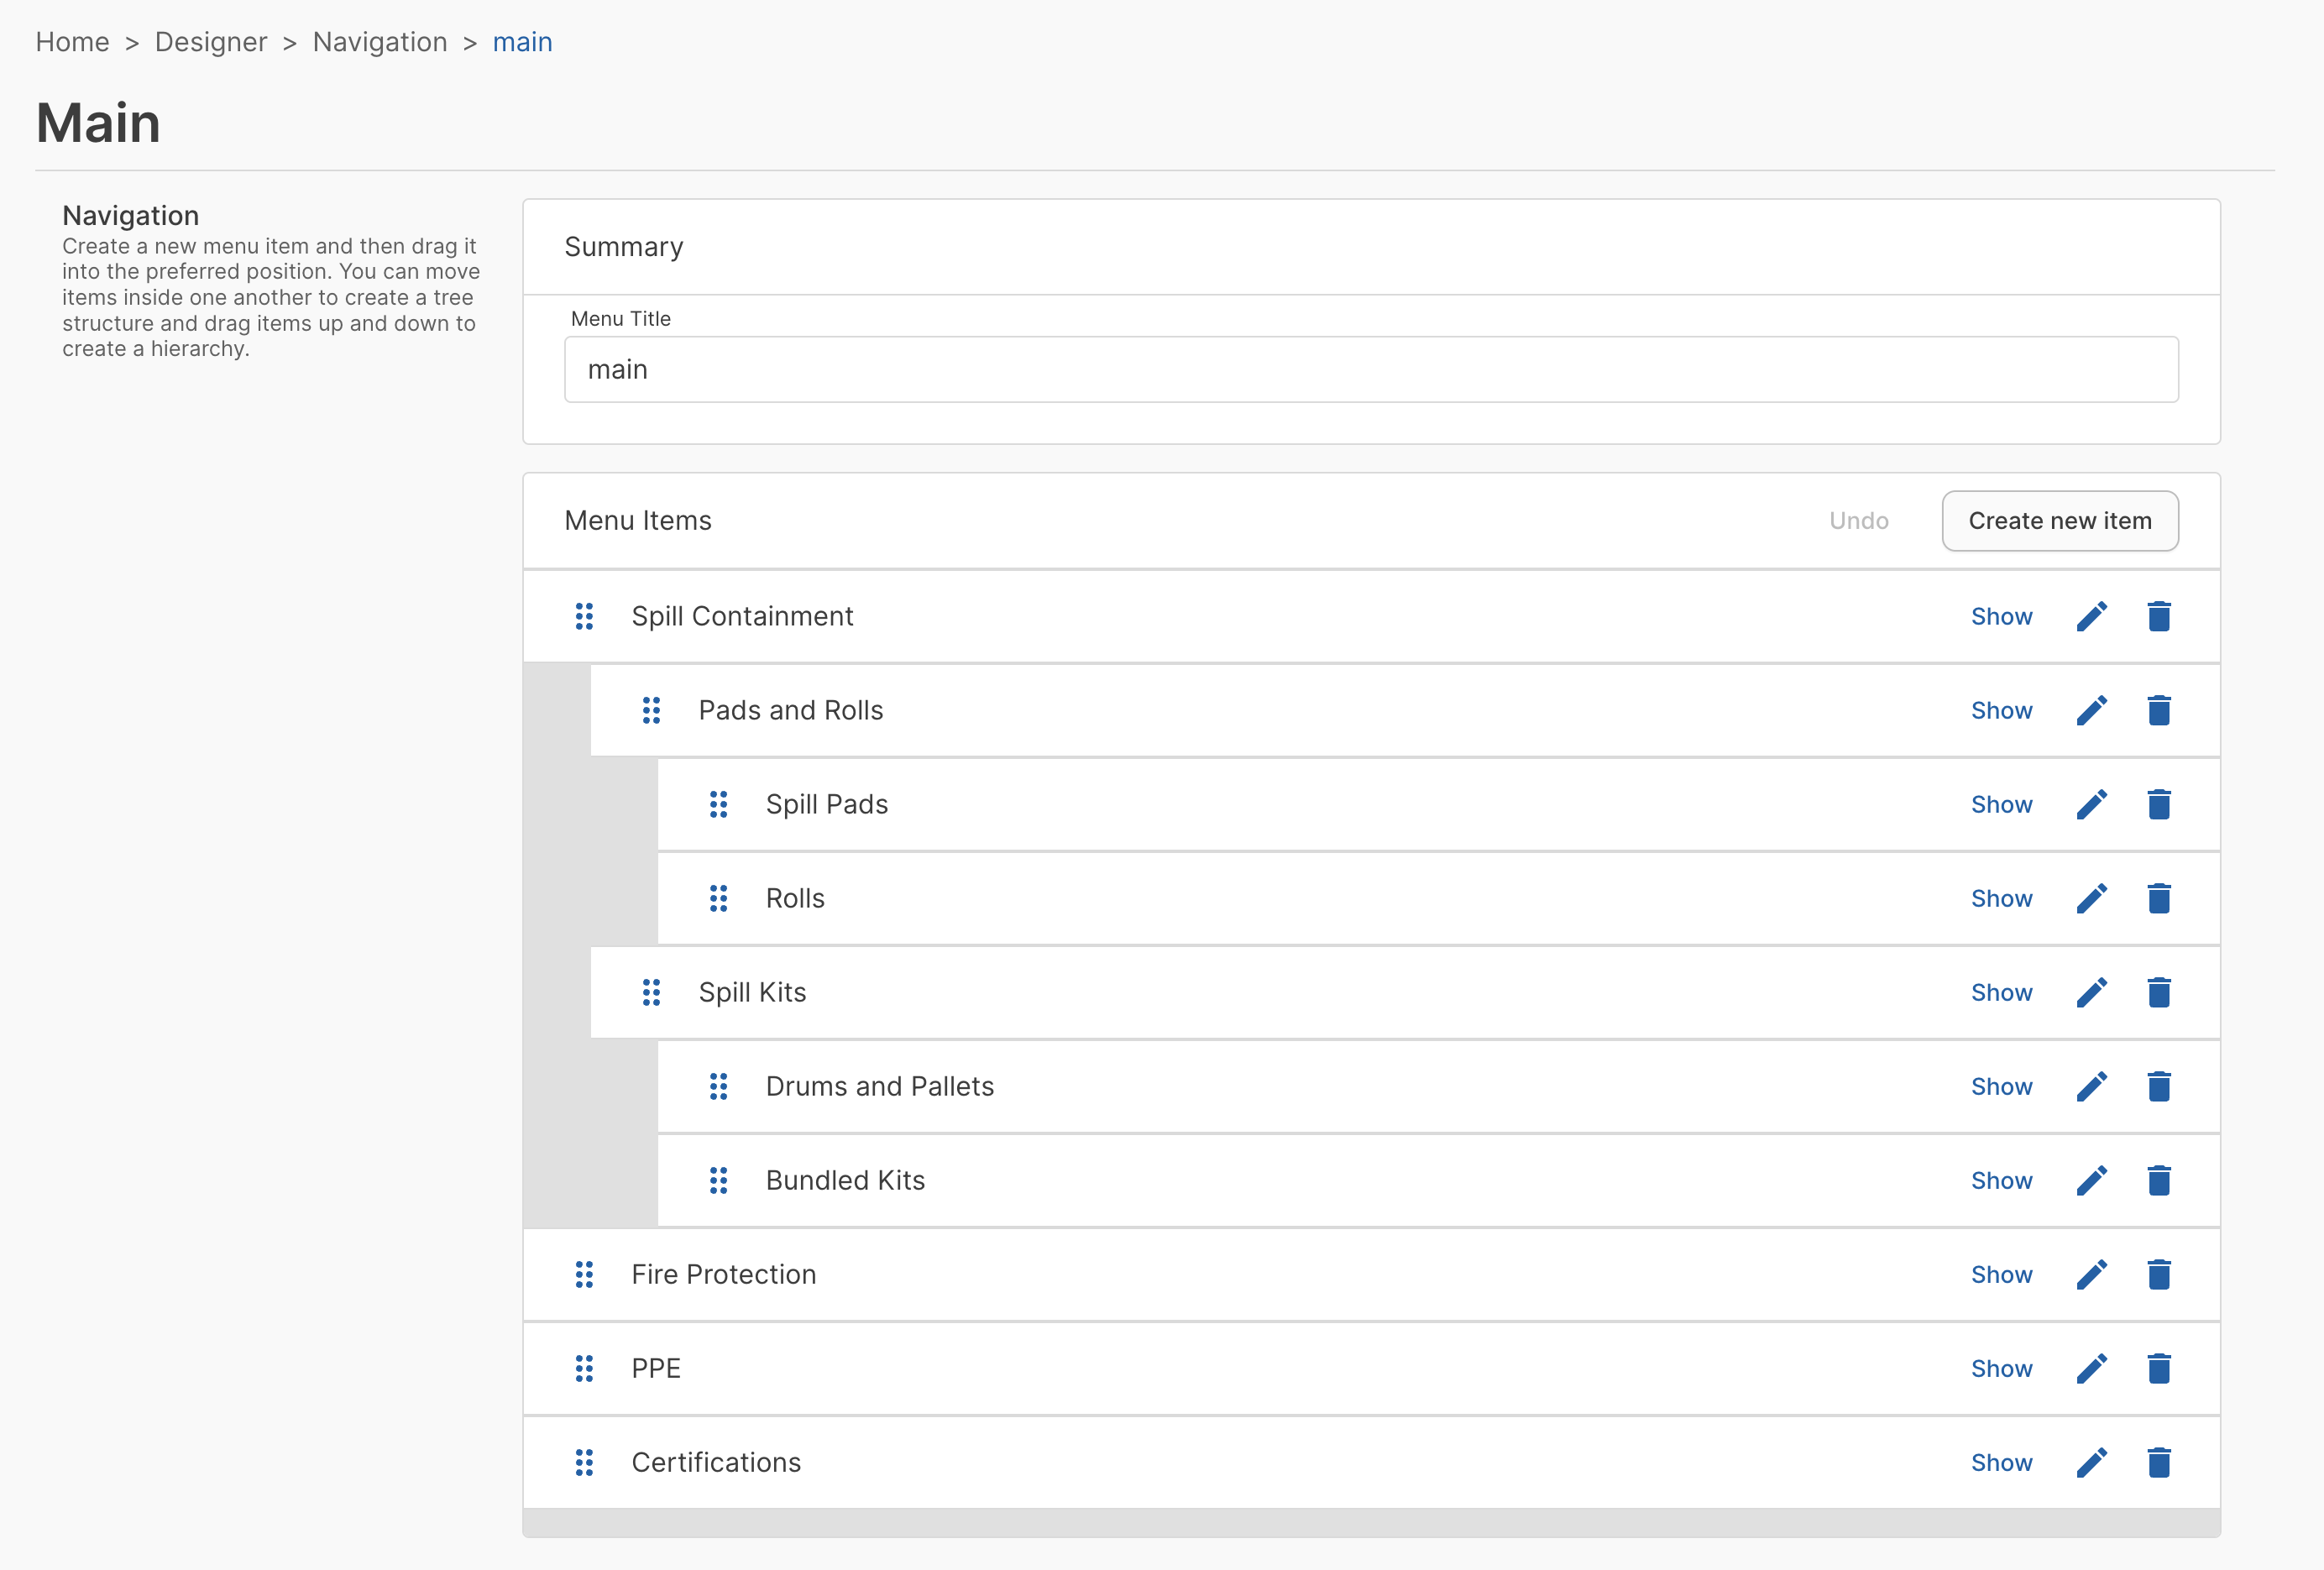The image size is (2324, 1570).
Task: Click the drag handle beside PPE
Action: (x=584, y=1368)
